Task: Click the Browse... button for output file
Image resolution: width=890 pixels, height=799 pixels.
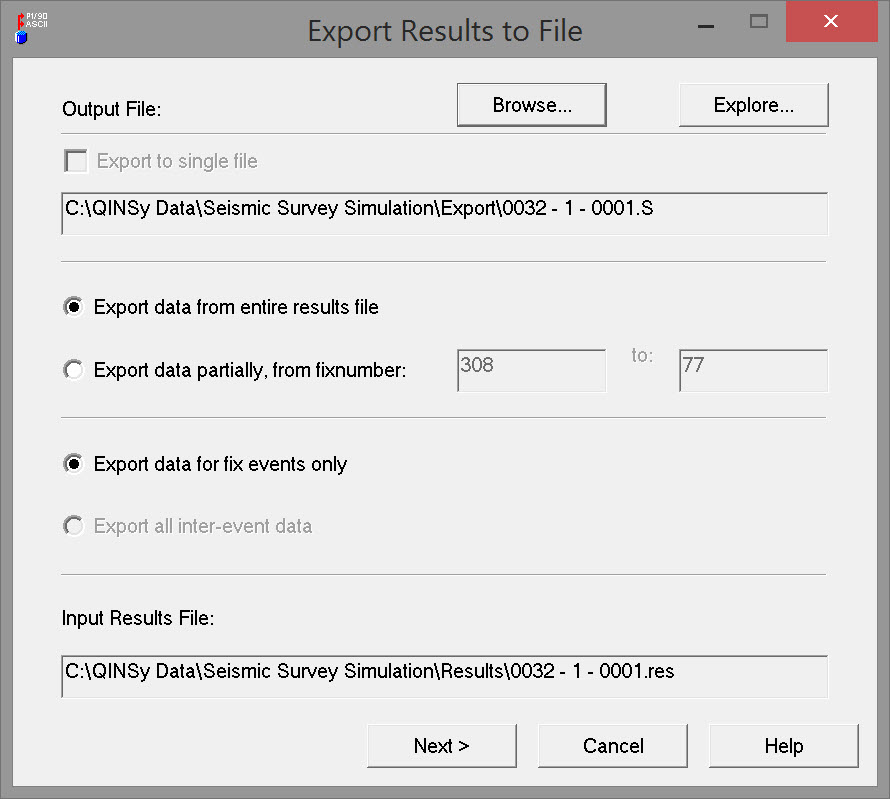Action: click(x=531, y=105)
